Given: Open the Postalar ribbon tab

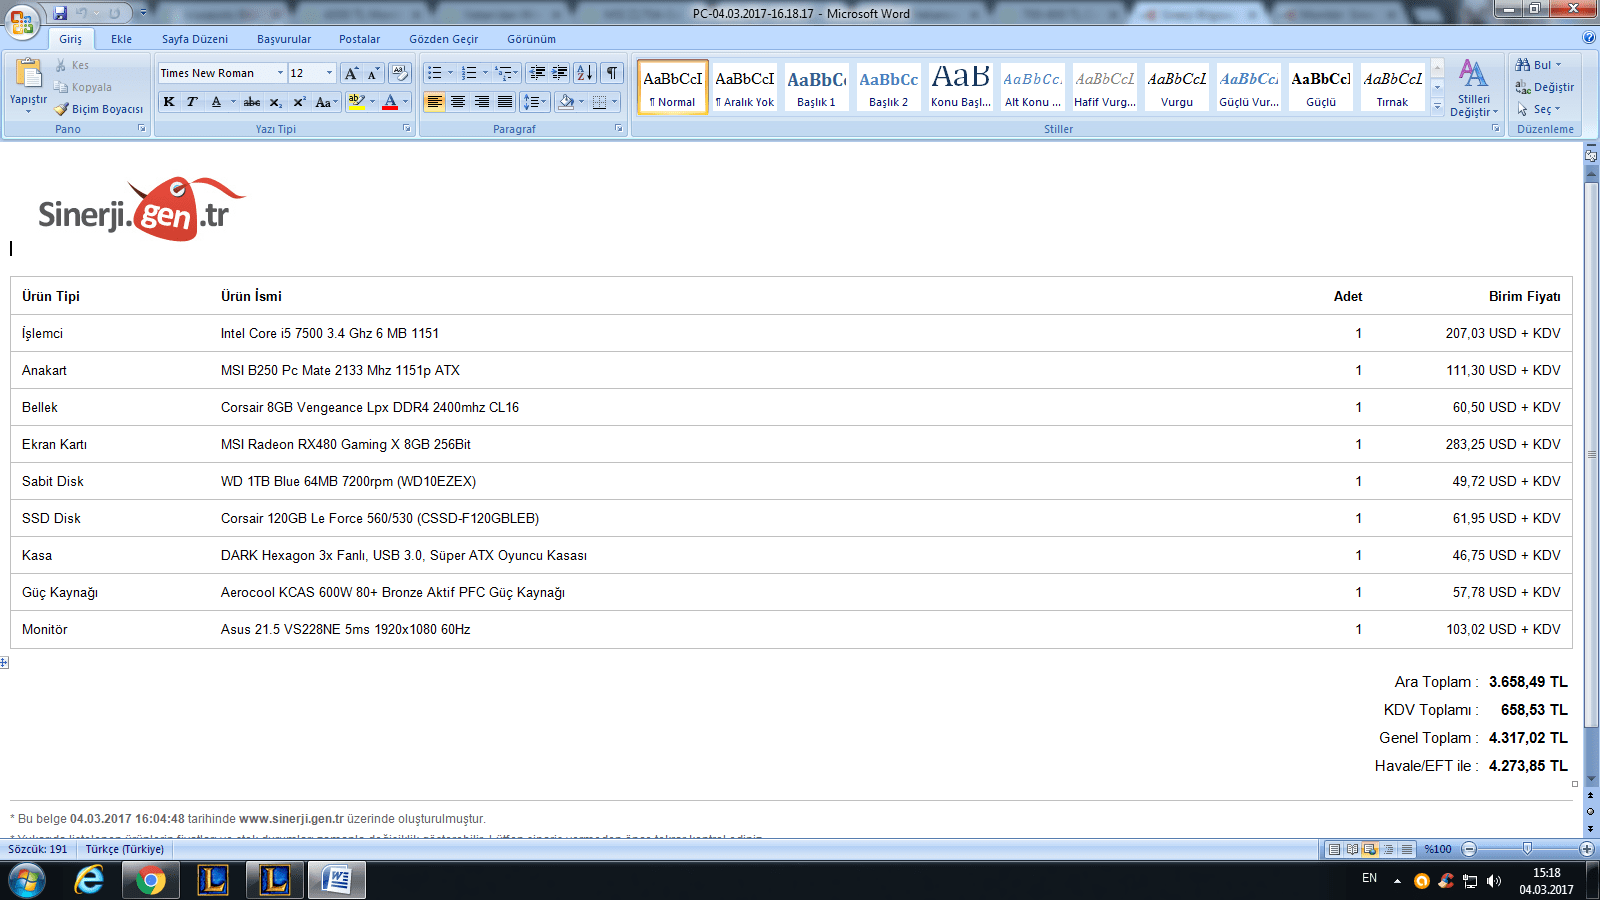Looking at the screenshot, I should coord(359,39).
